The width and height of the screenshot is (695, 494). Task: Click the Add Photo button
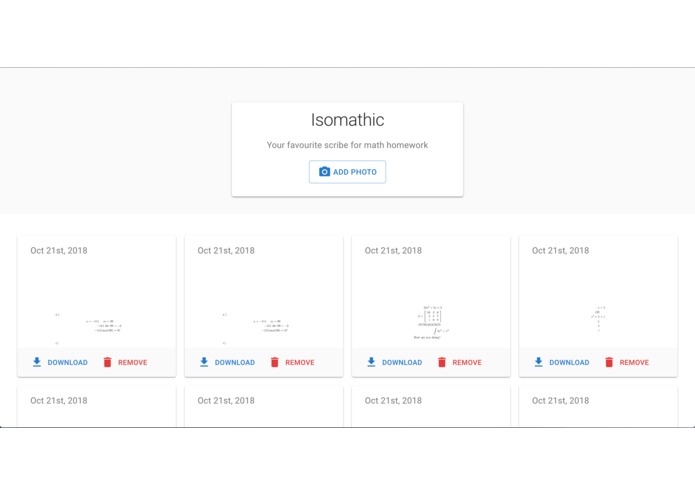pyautogui.click(x=347, y=172)
